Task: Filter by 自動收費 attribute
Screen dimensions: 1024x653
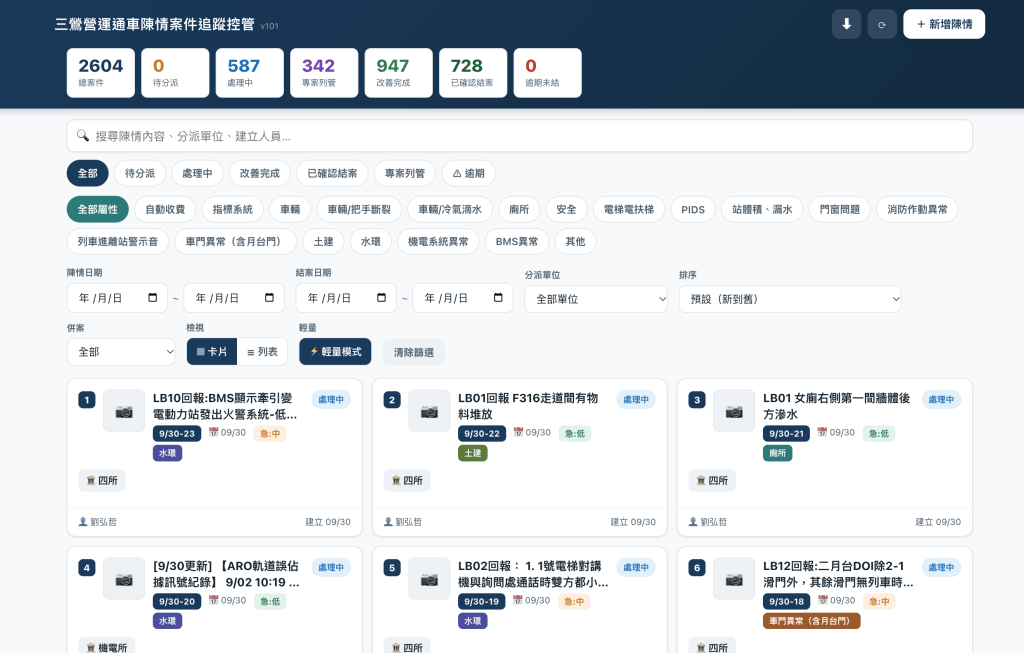Action: pos(165,210)
